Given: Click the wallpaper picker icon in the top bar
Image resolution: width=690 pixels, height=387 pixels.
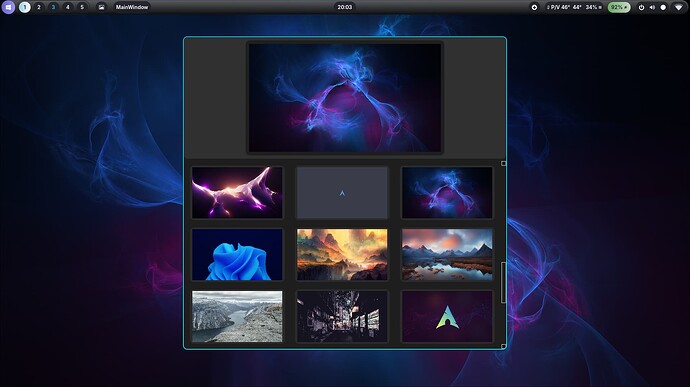Looking at the screenshot, I should (x=101, y=7).
